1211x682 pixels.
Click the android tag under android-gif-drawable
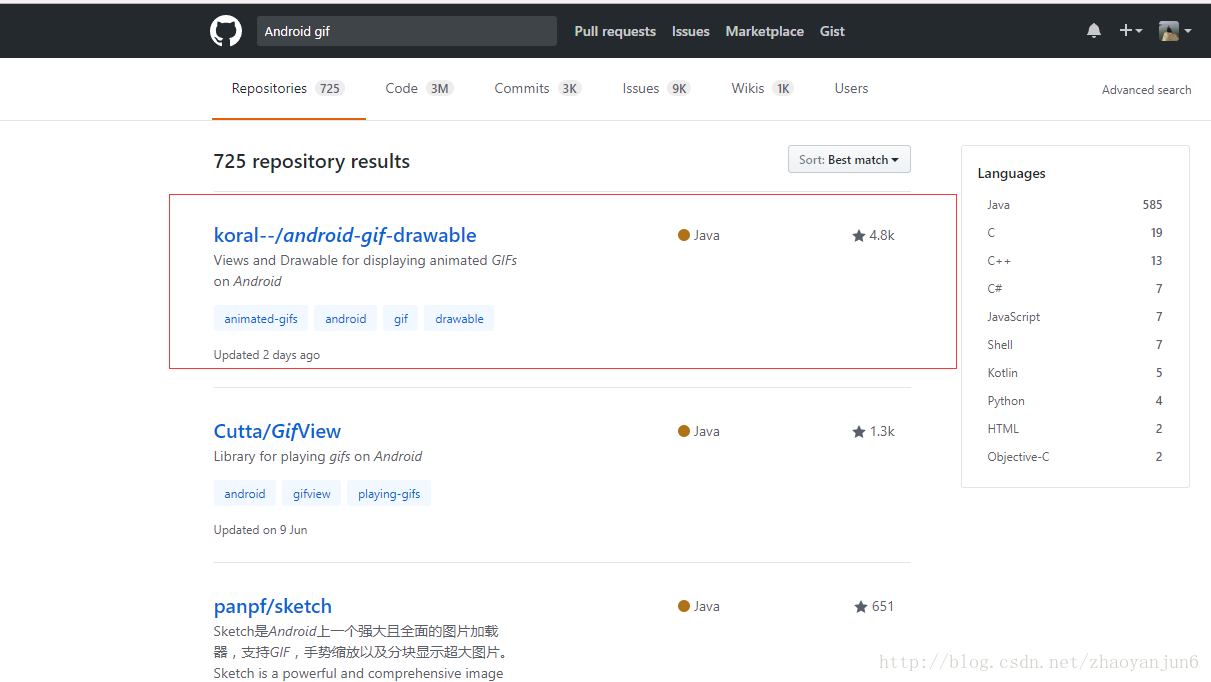[x=346, y=319]
